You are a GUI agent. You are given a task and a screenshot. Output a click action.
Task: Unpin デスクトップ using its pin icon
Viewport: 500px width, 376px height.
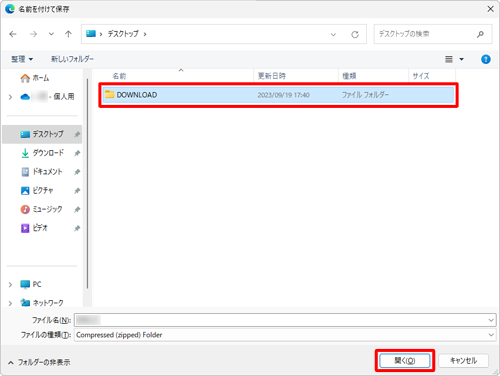coord(77,134)
